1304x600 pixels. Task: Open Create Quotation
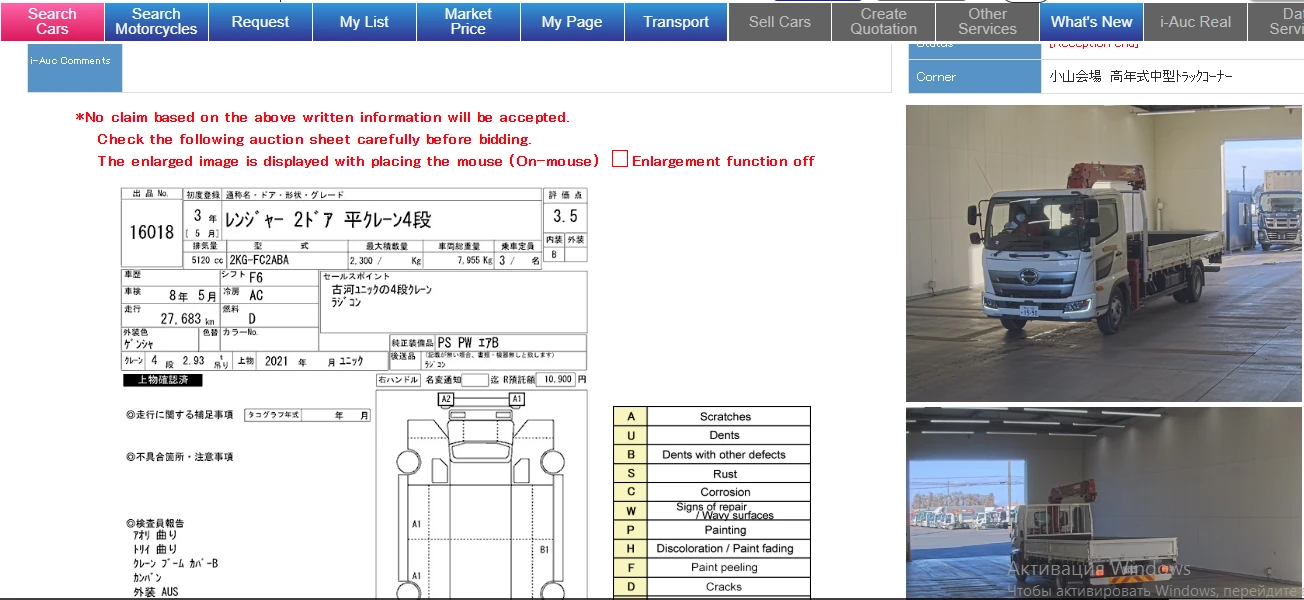pyautogui.click(x=883, y=21)
